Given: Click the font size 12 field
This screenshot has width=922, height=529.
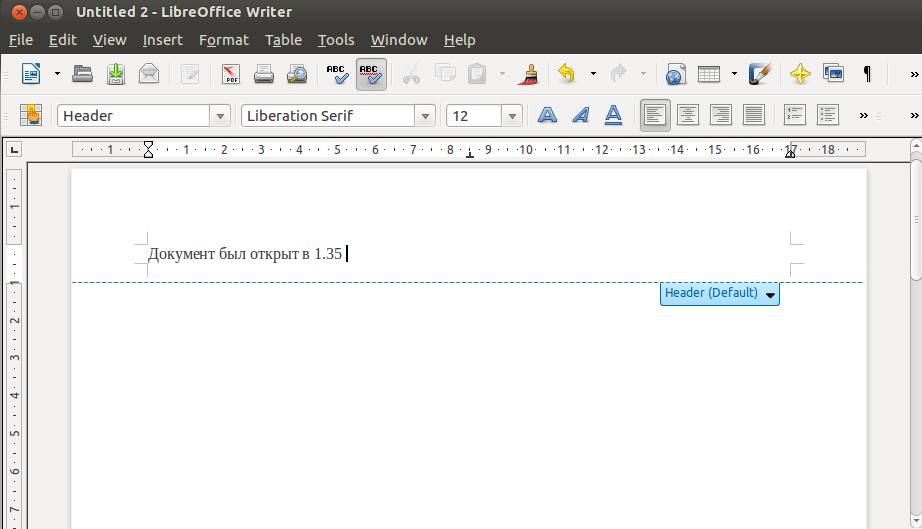Looking at the screenshot, I should pos(474,115).
